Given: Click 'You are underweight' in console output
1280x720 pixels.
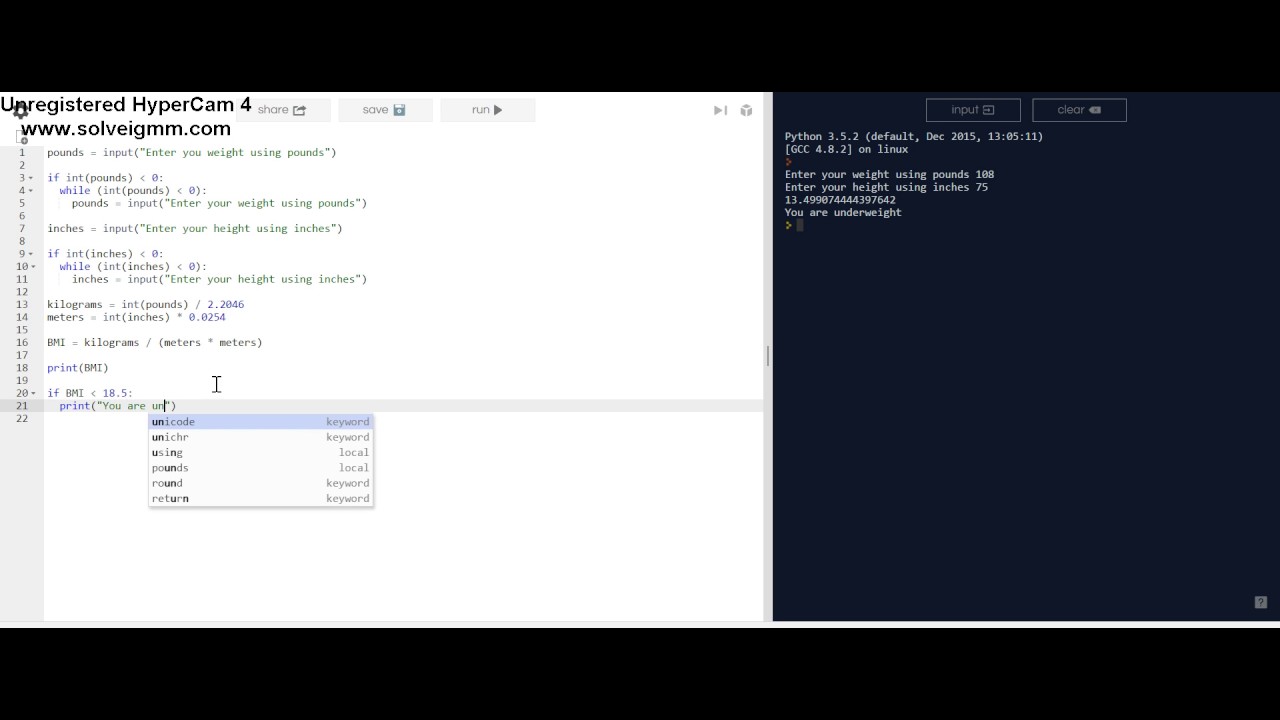Looking at the screenshot, I should coord(843,212).
